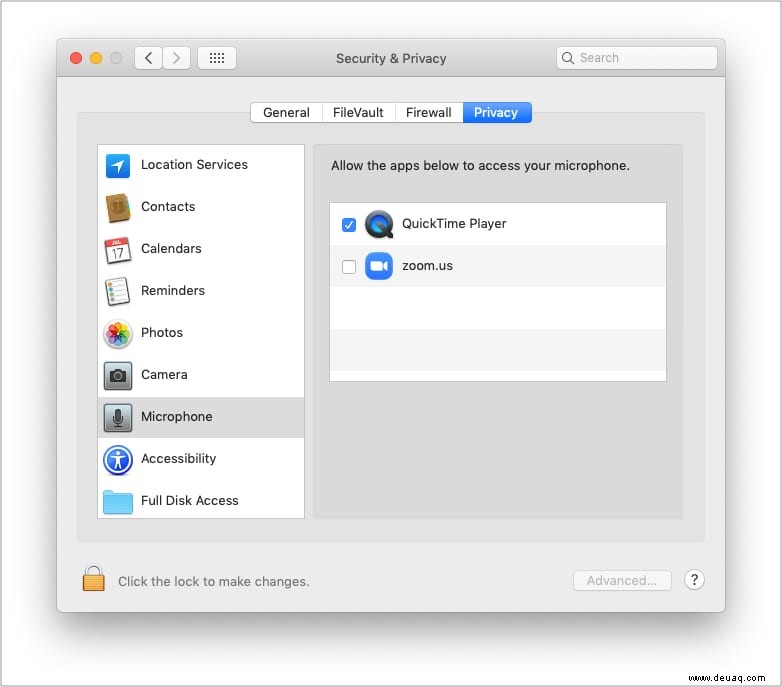Click 'Click the lock to make changes.' text
Screen dimensions: 782x687
pyautogui.click(x=213, y=581)
